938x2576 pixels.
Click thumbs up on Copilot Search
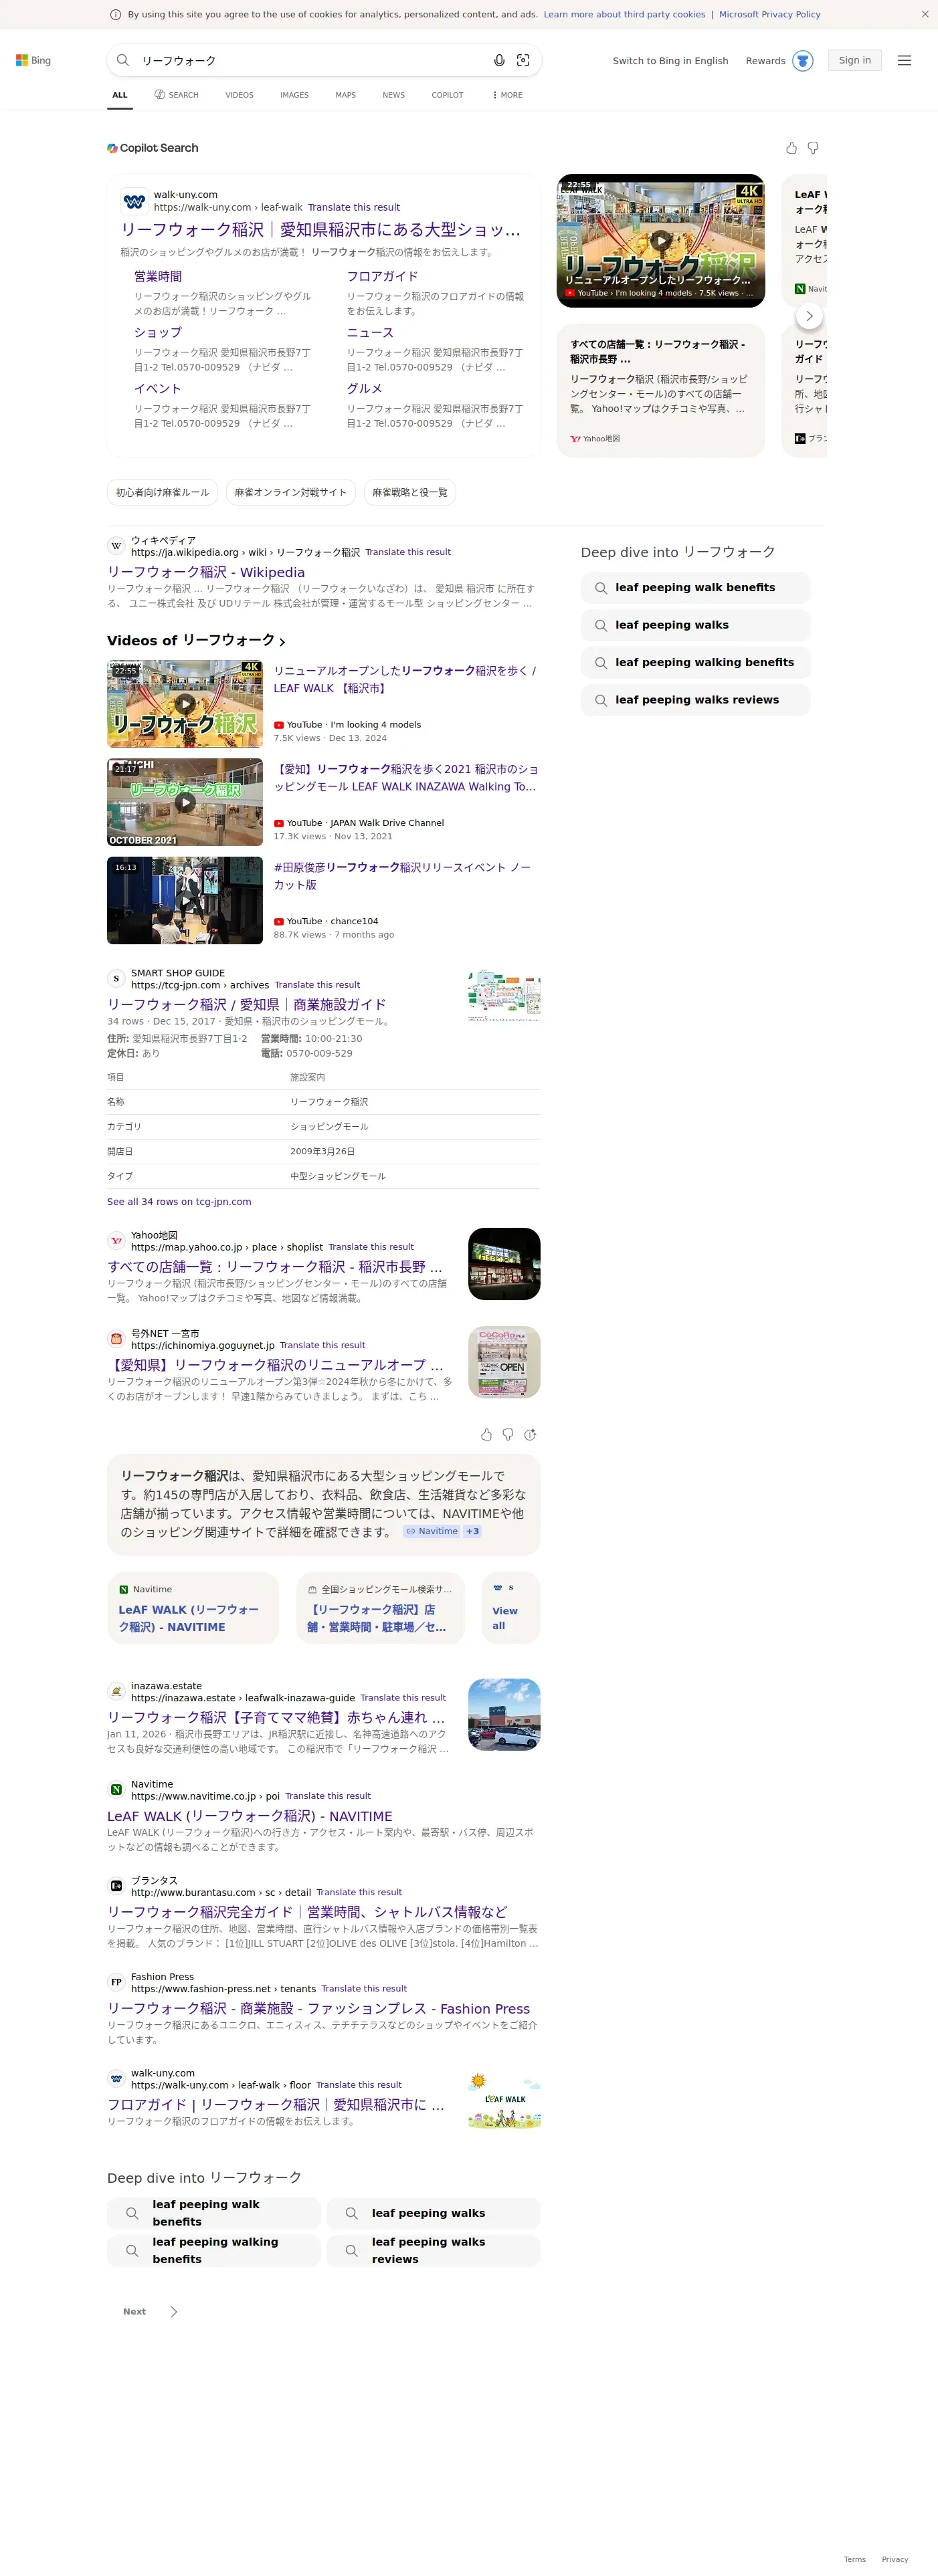791,148
